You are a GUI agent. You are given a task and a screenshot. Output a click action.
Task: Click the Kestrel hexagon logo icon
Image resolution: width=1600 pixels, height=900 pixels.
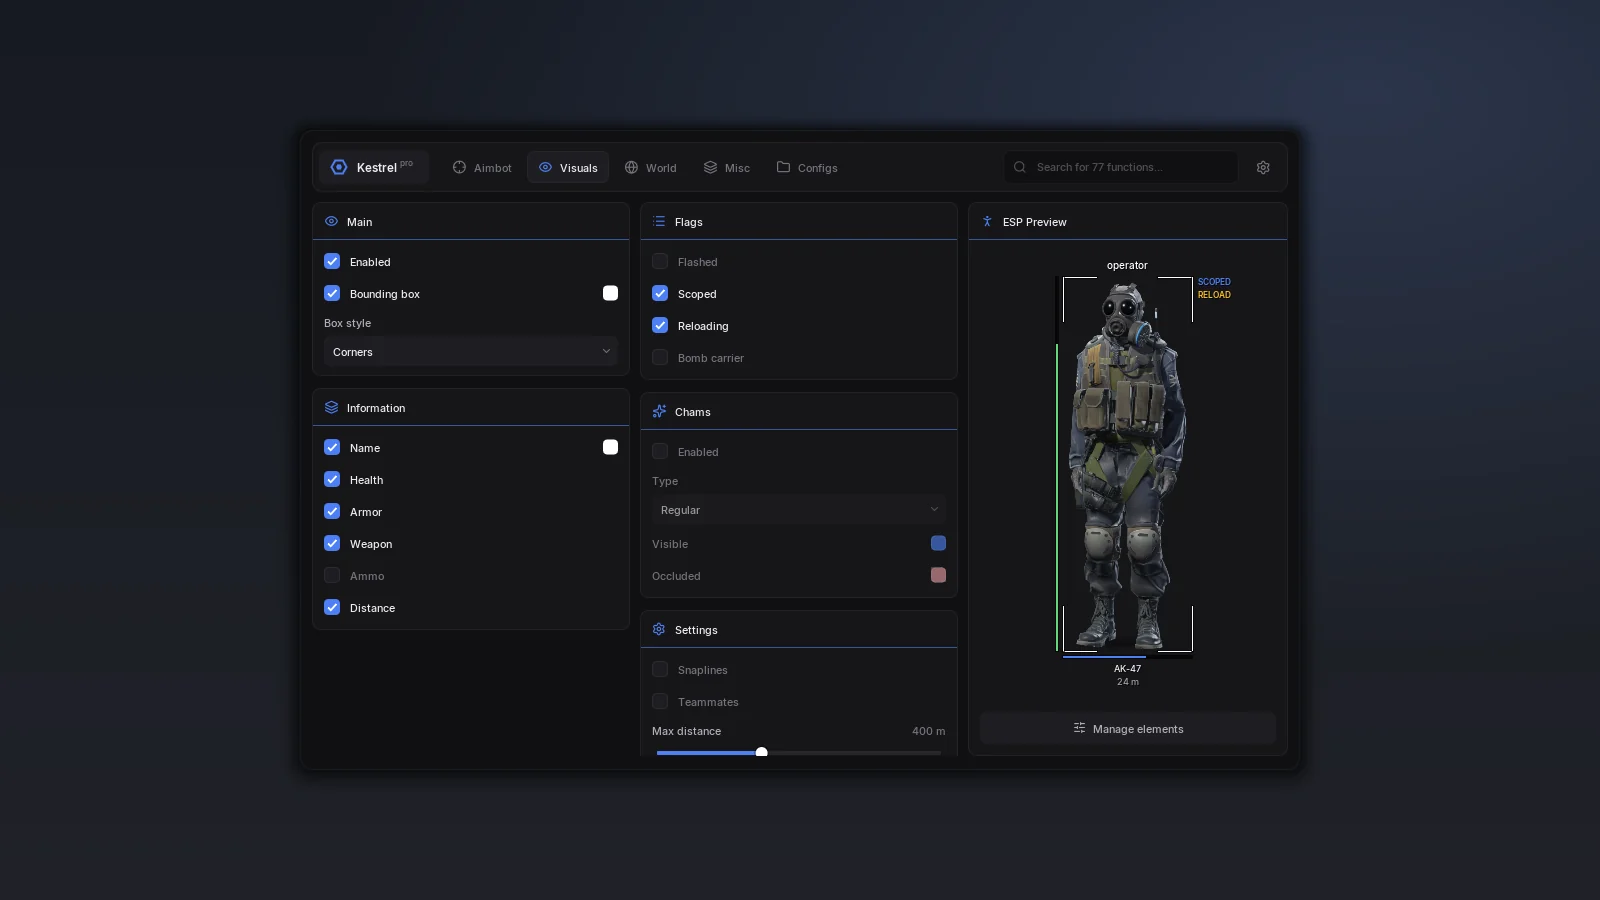click(339, 167)
